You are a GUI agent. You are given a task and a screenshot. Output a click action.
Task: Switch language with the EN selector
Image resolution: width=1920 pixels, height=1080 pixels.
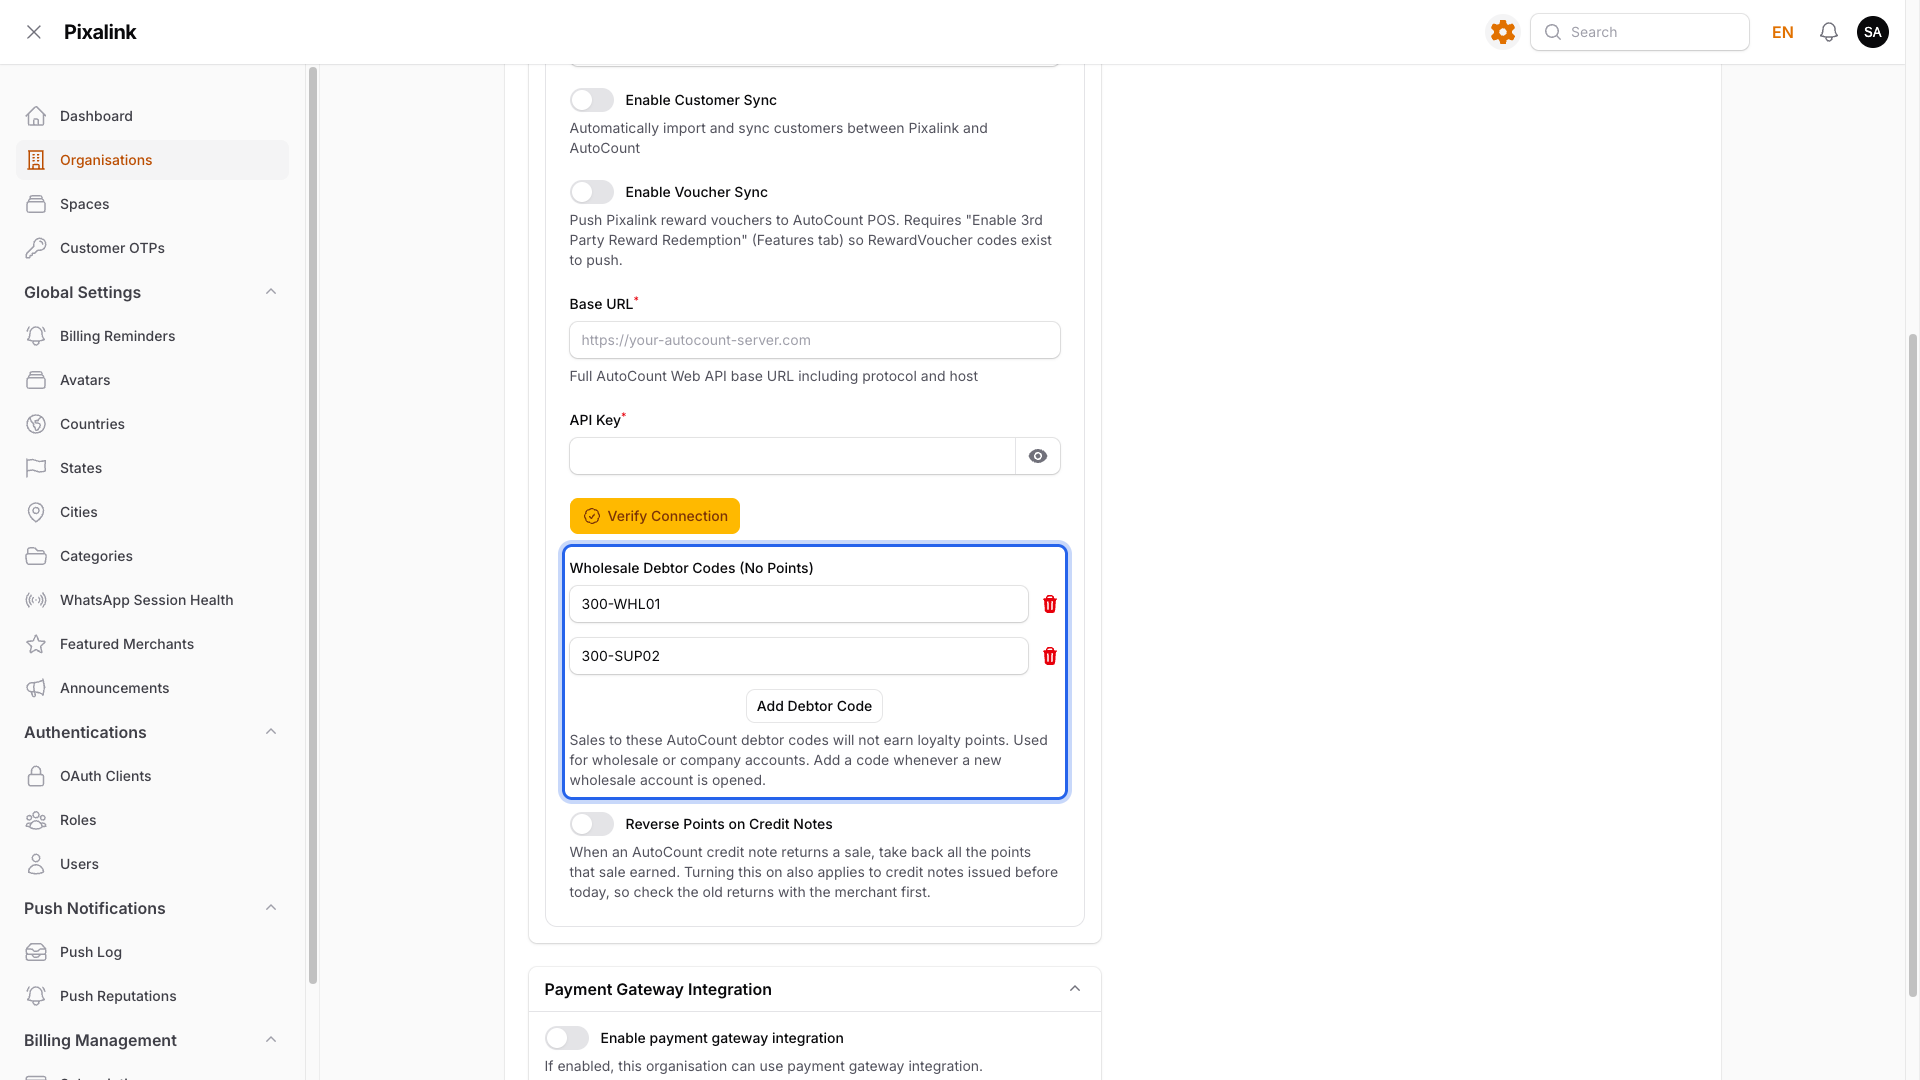click(1783, 32)
